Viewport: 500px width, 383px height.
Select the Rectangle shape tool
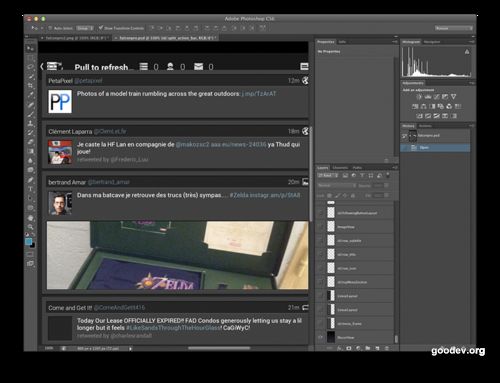tap(30, 208)
